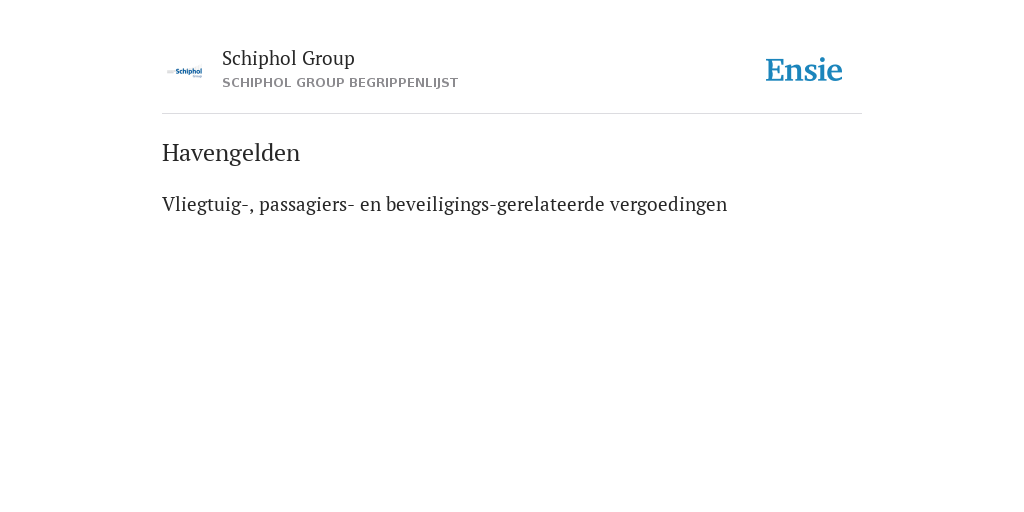1024x512 pixels.
Task: Click the horizontal divider line below the header
Action: (512, 114)
